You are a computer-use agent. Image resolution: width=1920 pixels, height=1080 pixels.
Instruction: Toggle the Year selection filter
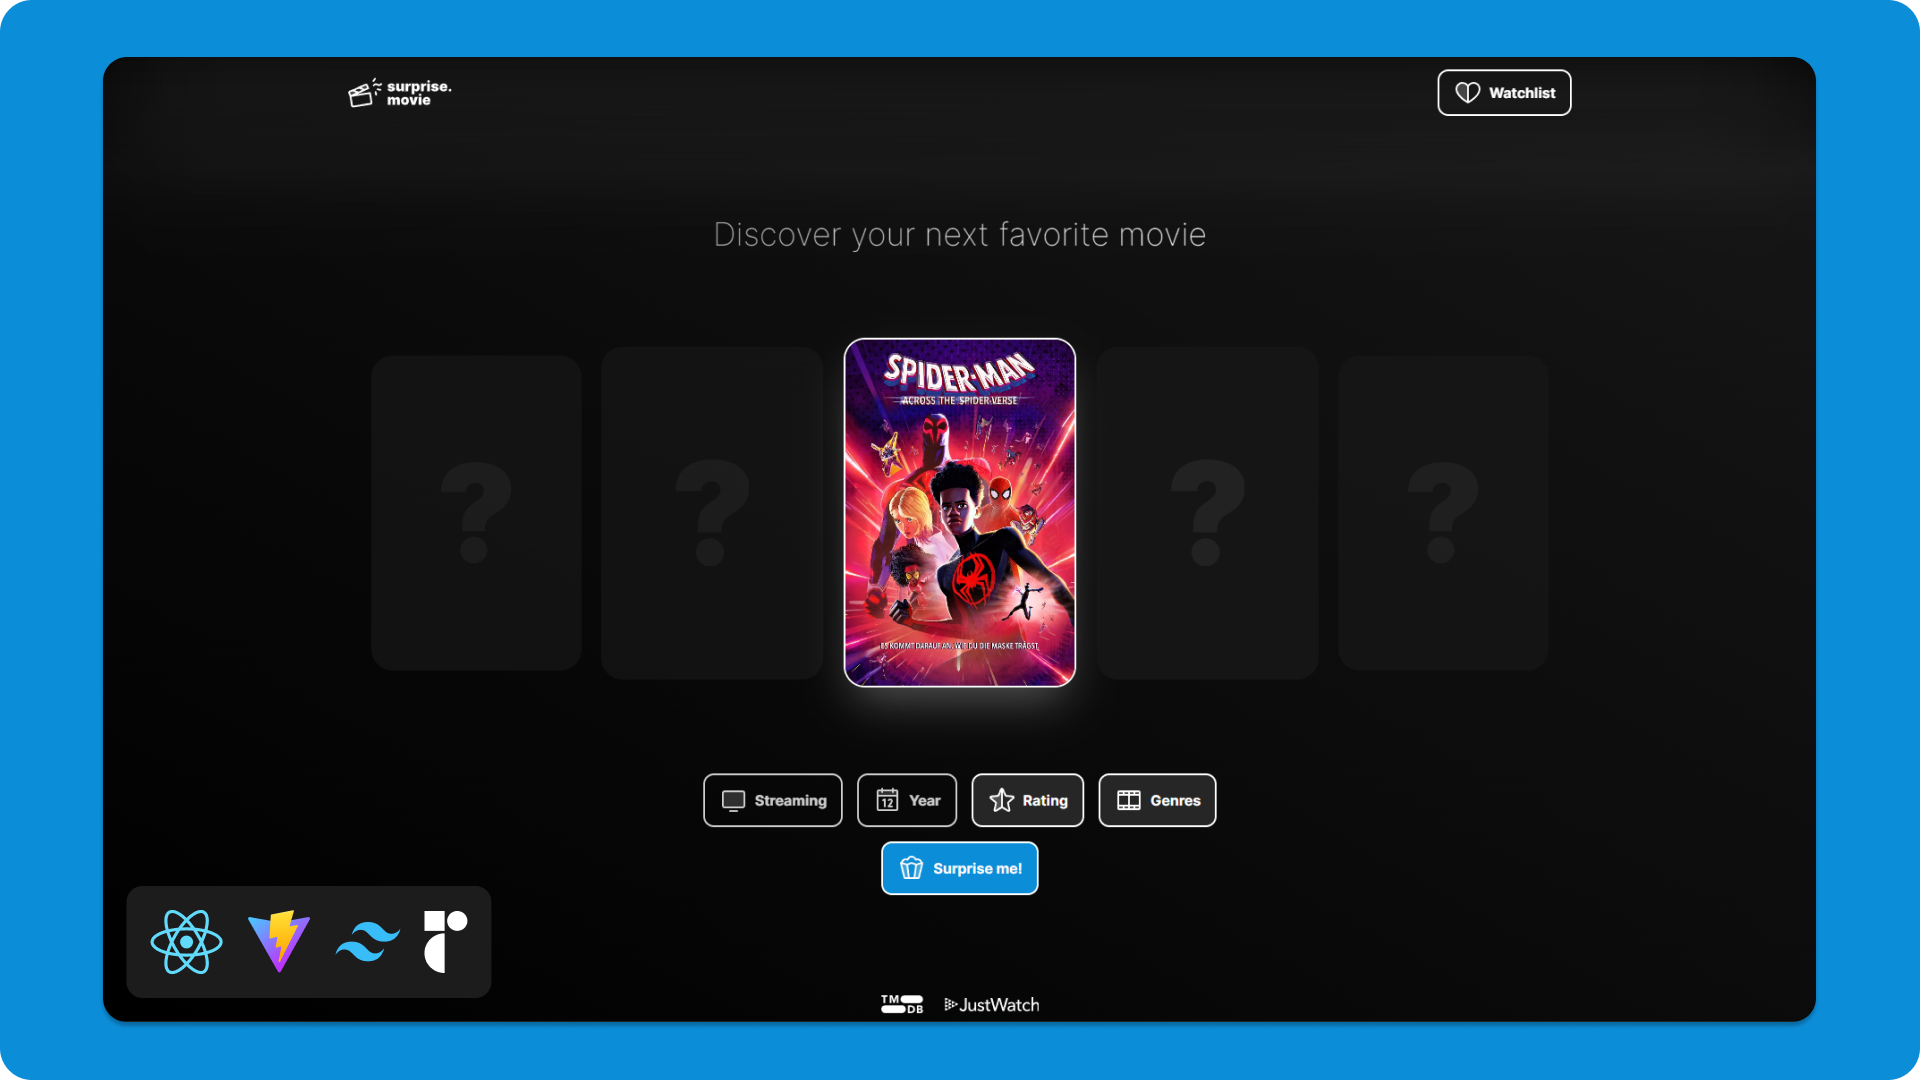907,800
